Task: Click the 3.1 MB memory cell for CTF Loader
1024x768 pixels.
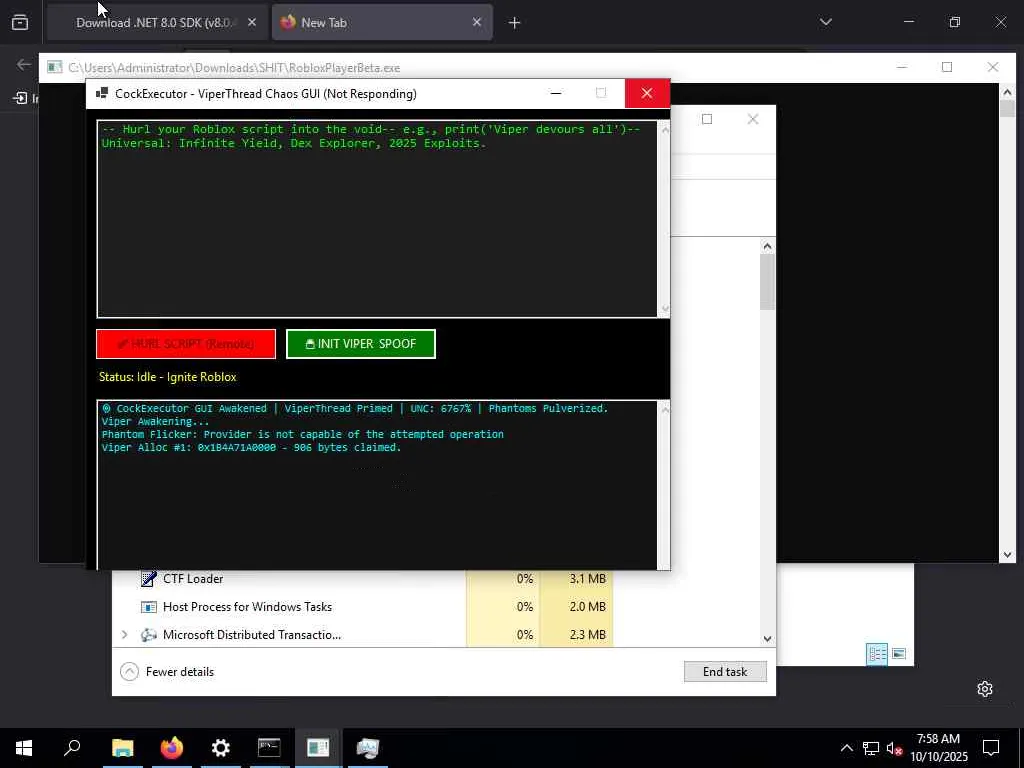Action: tap(577, 579)
